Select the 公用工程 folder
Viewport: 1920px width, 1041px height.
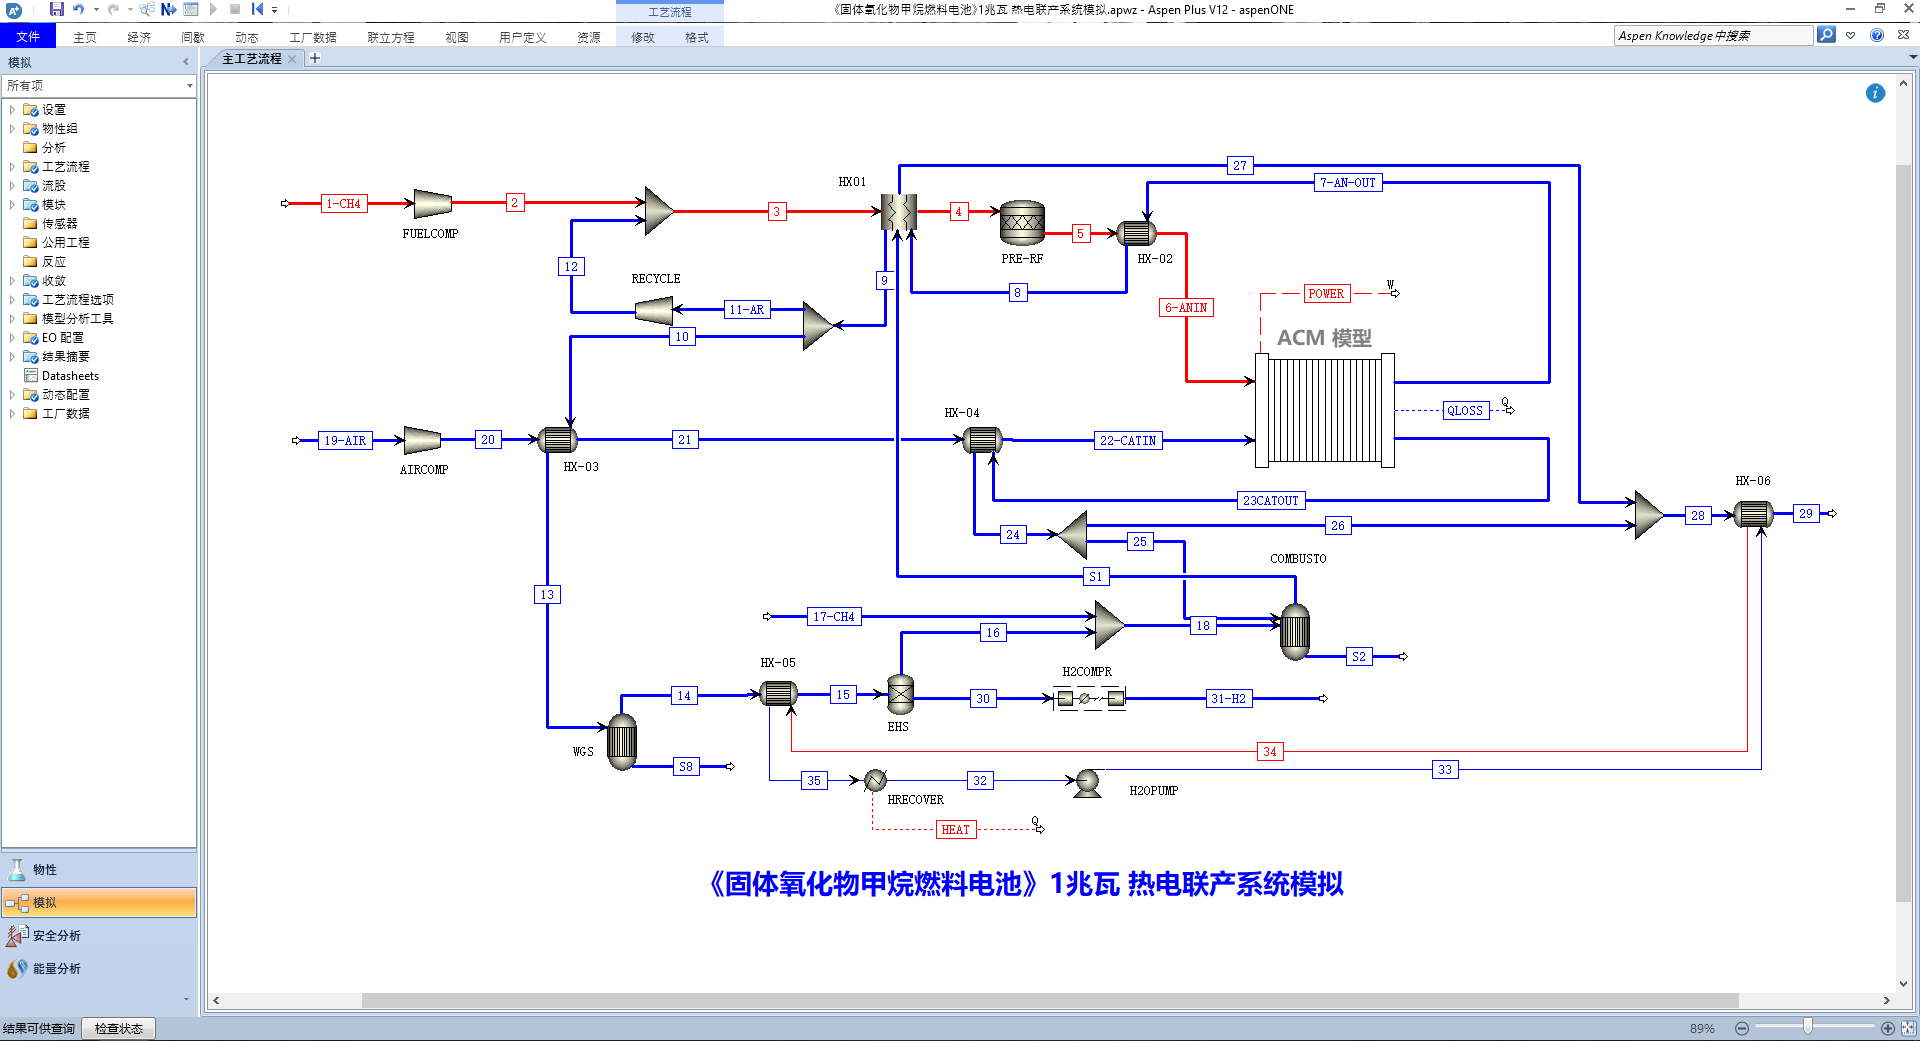click(56, 243)
